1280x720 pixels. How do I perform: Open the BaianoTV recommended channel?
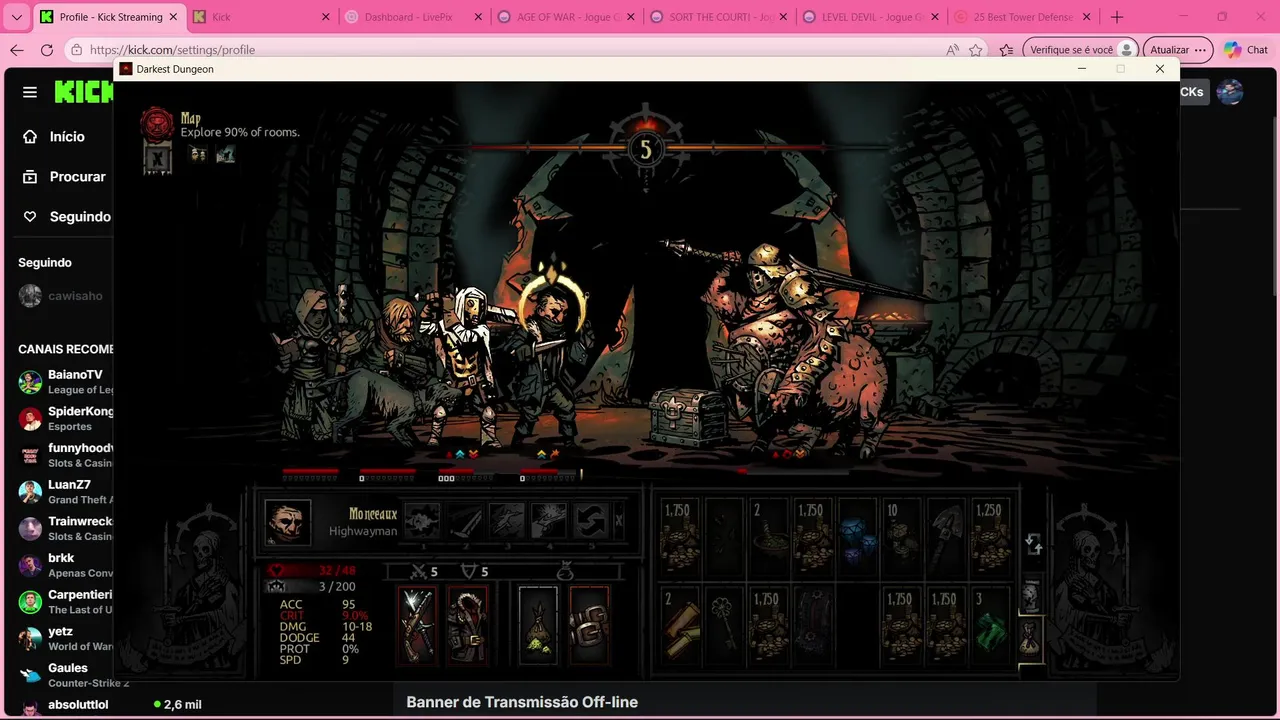64,382
